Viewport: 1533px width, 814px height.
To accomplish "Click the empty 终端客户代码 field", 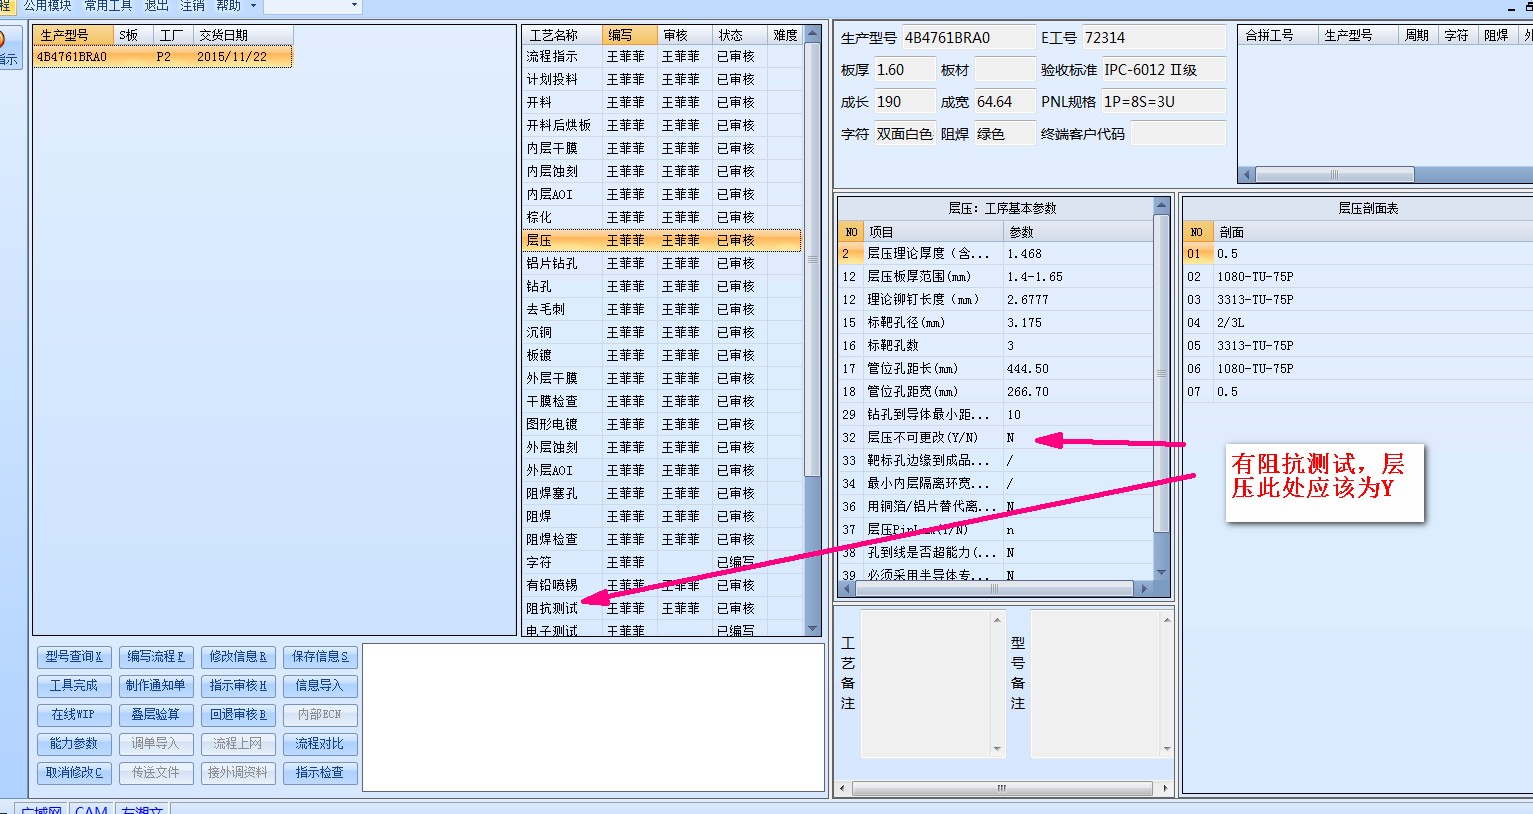I will 1178,134.
